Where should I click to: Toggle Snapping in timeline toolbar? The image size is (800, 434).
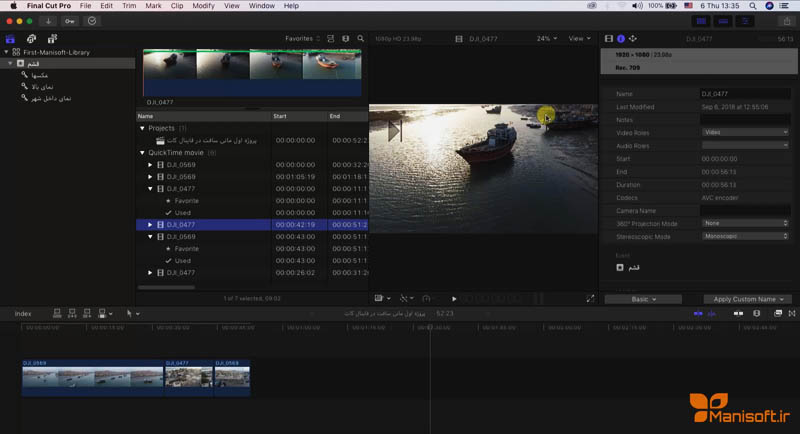[x=738, y=313]
